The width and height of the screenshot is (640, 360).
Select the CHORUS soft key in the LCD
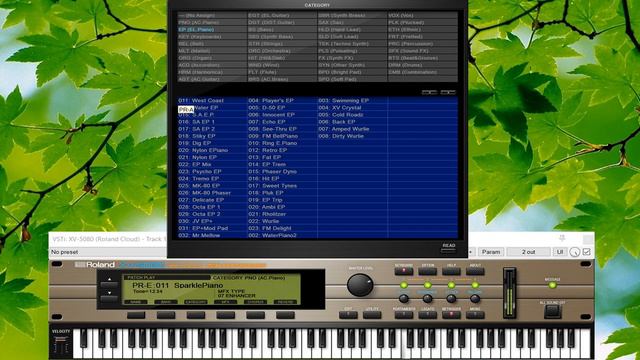click(255, 302)
